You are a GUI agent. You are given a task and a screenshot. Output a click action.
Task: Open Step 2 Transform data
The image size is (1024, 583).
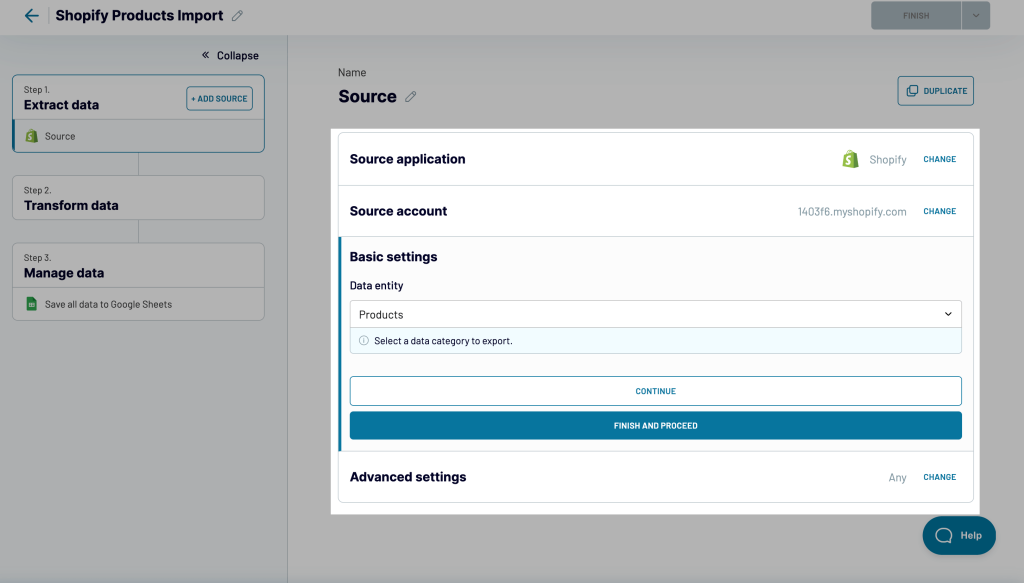(138, 198)
